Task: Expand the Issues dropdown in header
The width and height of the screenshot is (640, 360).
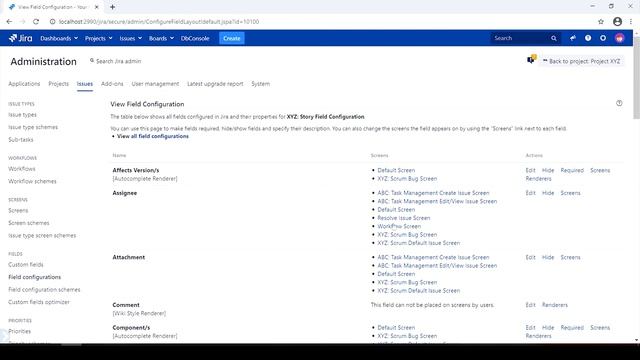Action: tap(131, 38)
